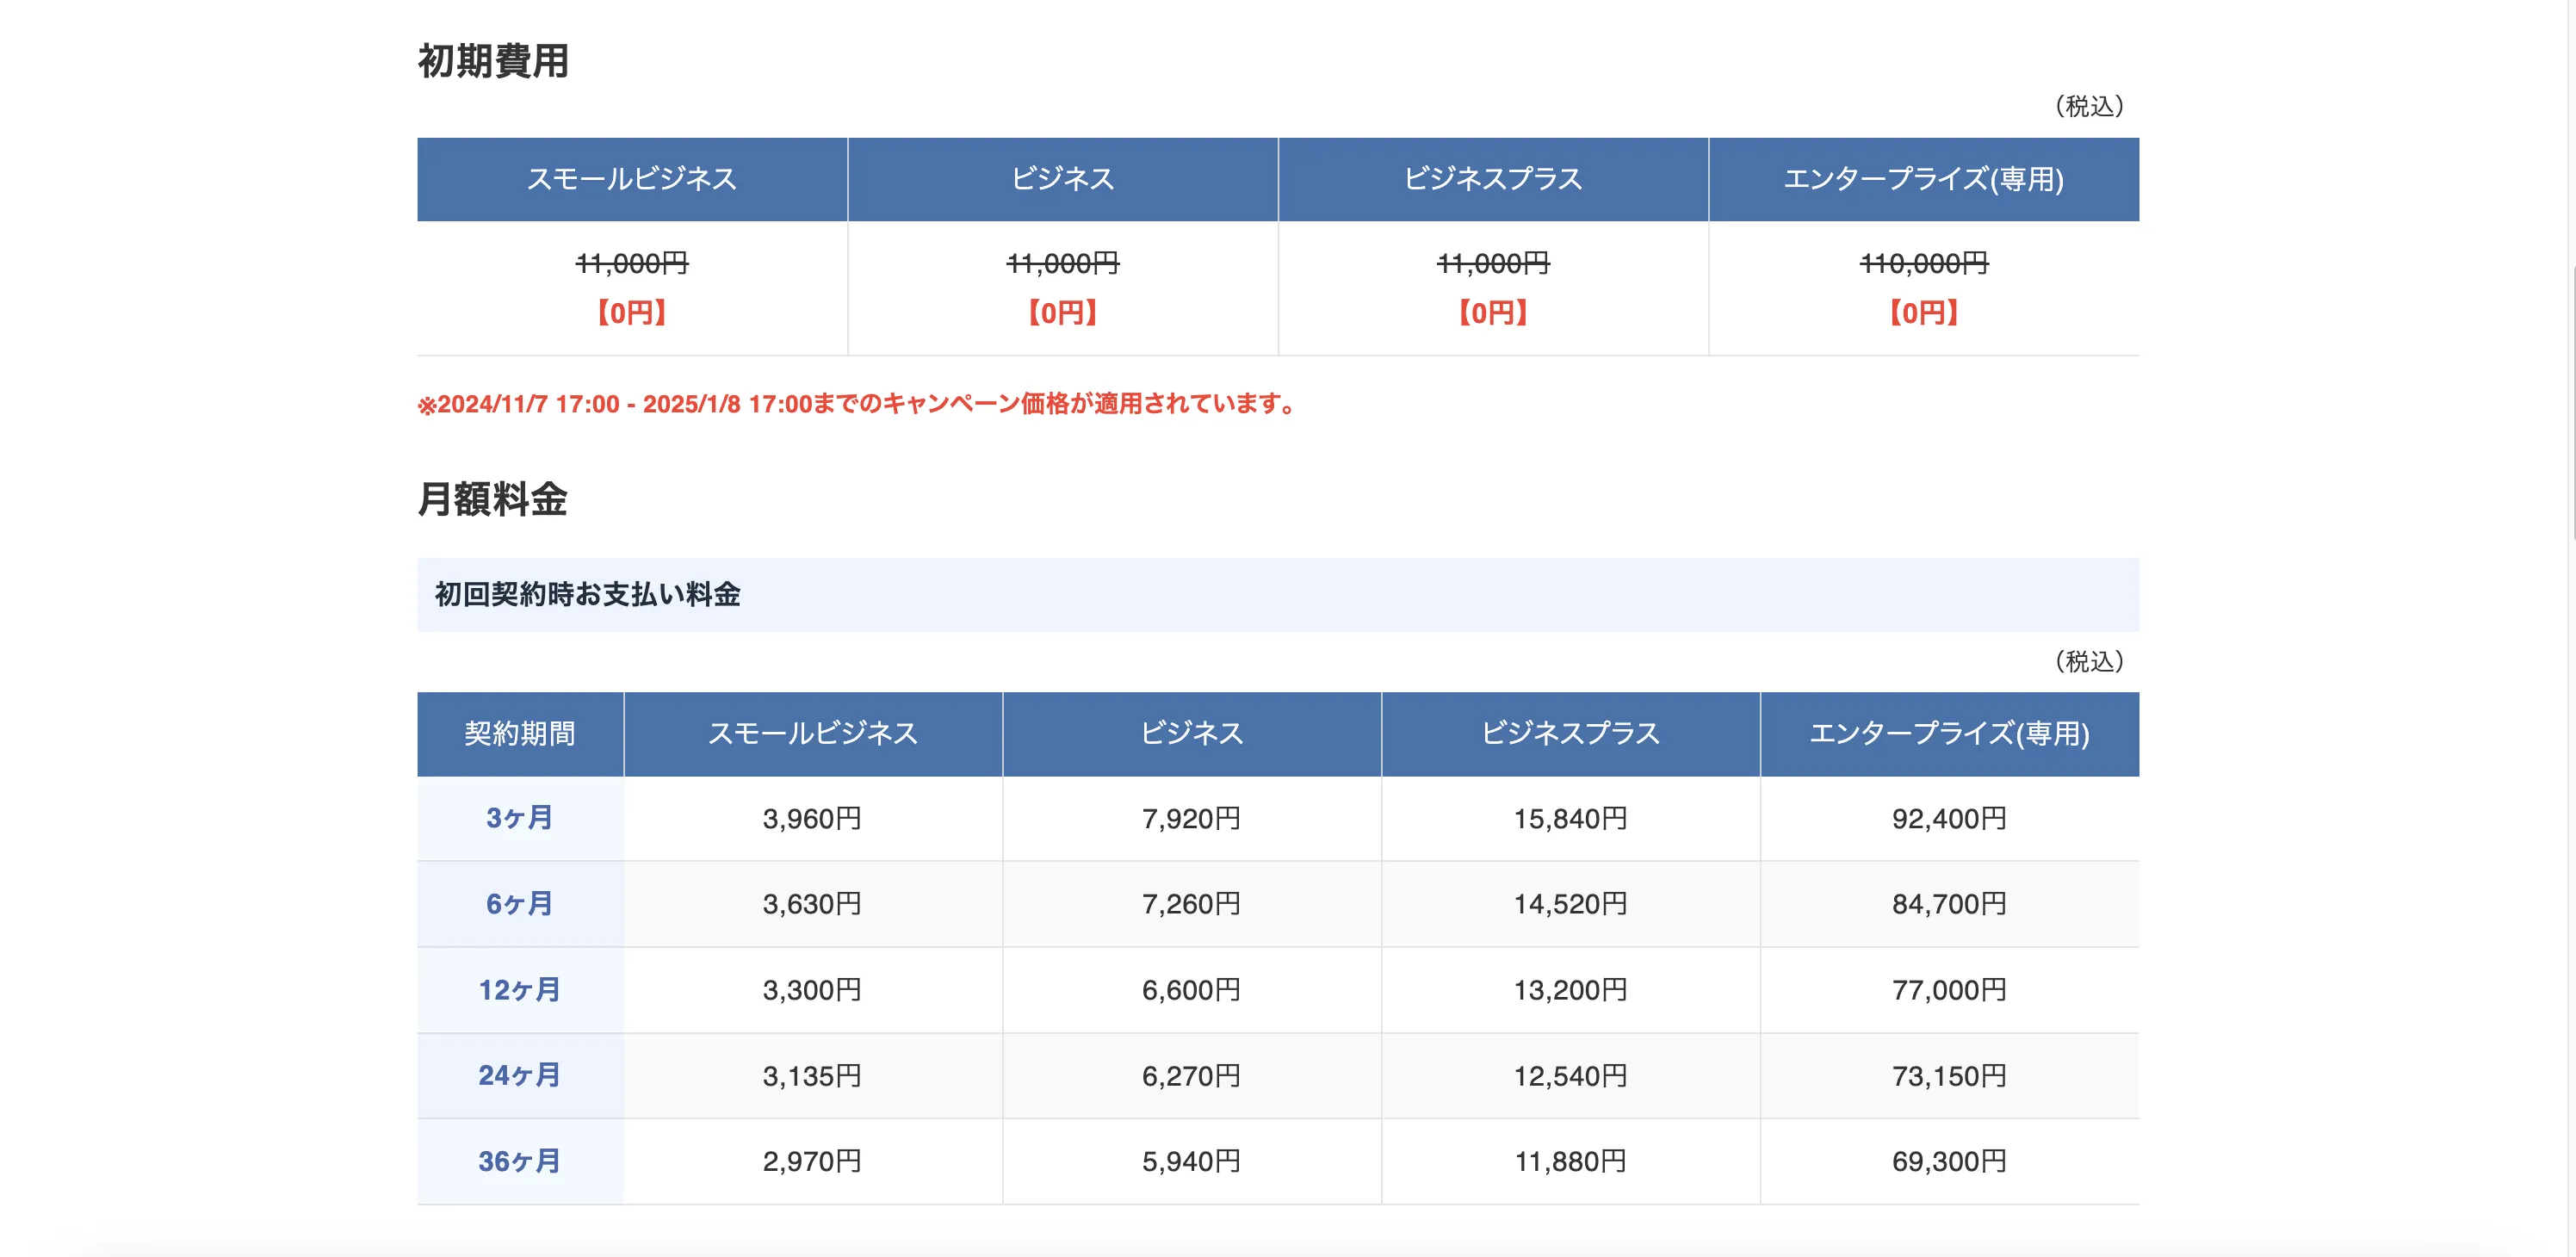Viewport: 2576px width, 1257px height.
Task: Click the 24ヶ月 row label
Action: [520, 1076]
